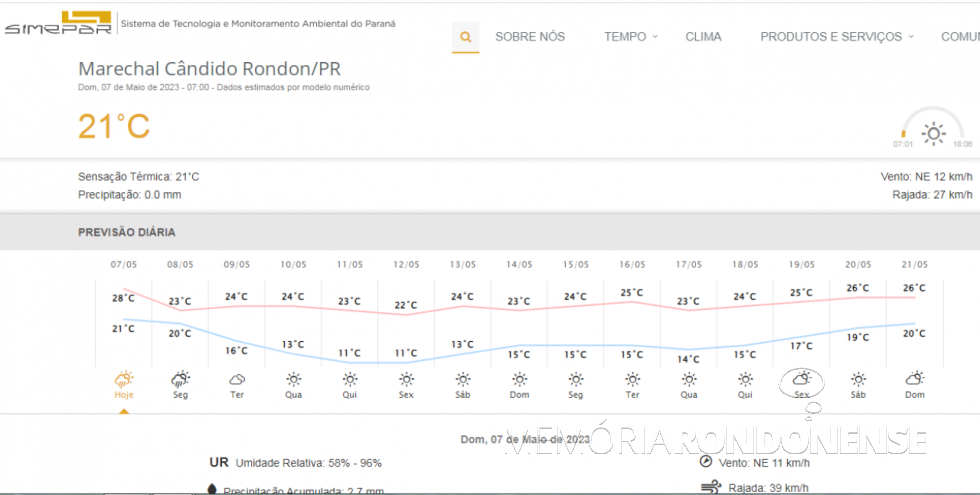
Task: Open PRODUTOS E SERVIÇOS menu
Action: [x=831, y=37]
